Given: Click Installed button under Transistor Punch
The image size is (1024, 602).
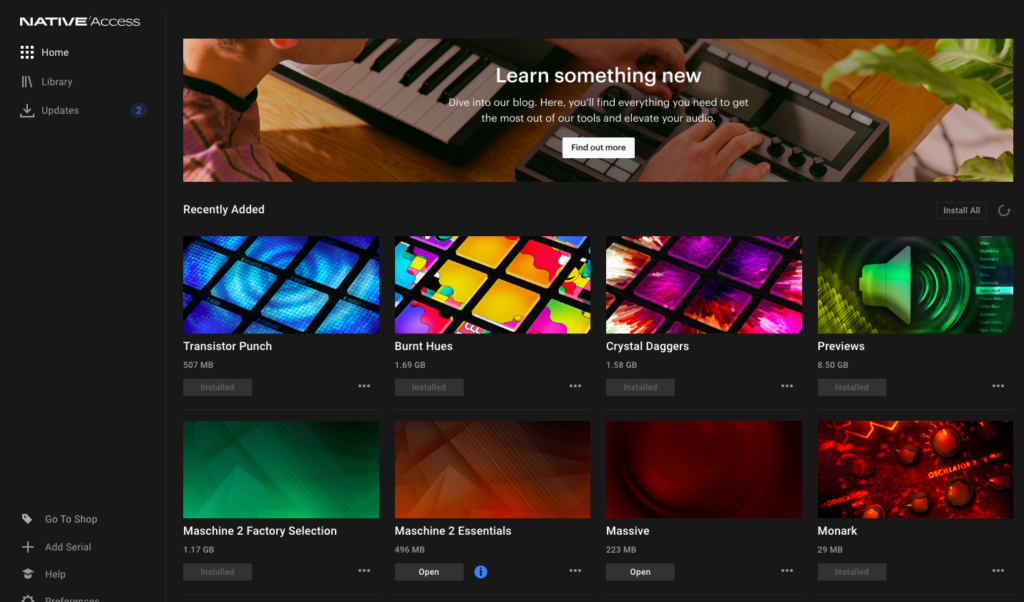Looking at the screenshot, I should [217, 387].
